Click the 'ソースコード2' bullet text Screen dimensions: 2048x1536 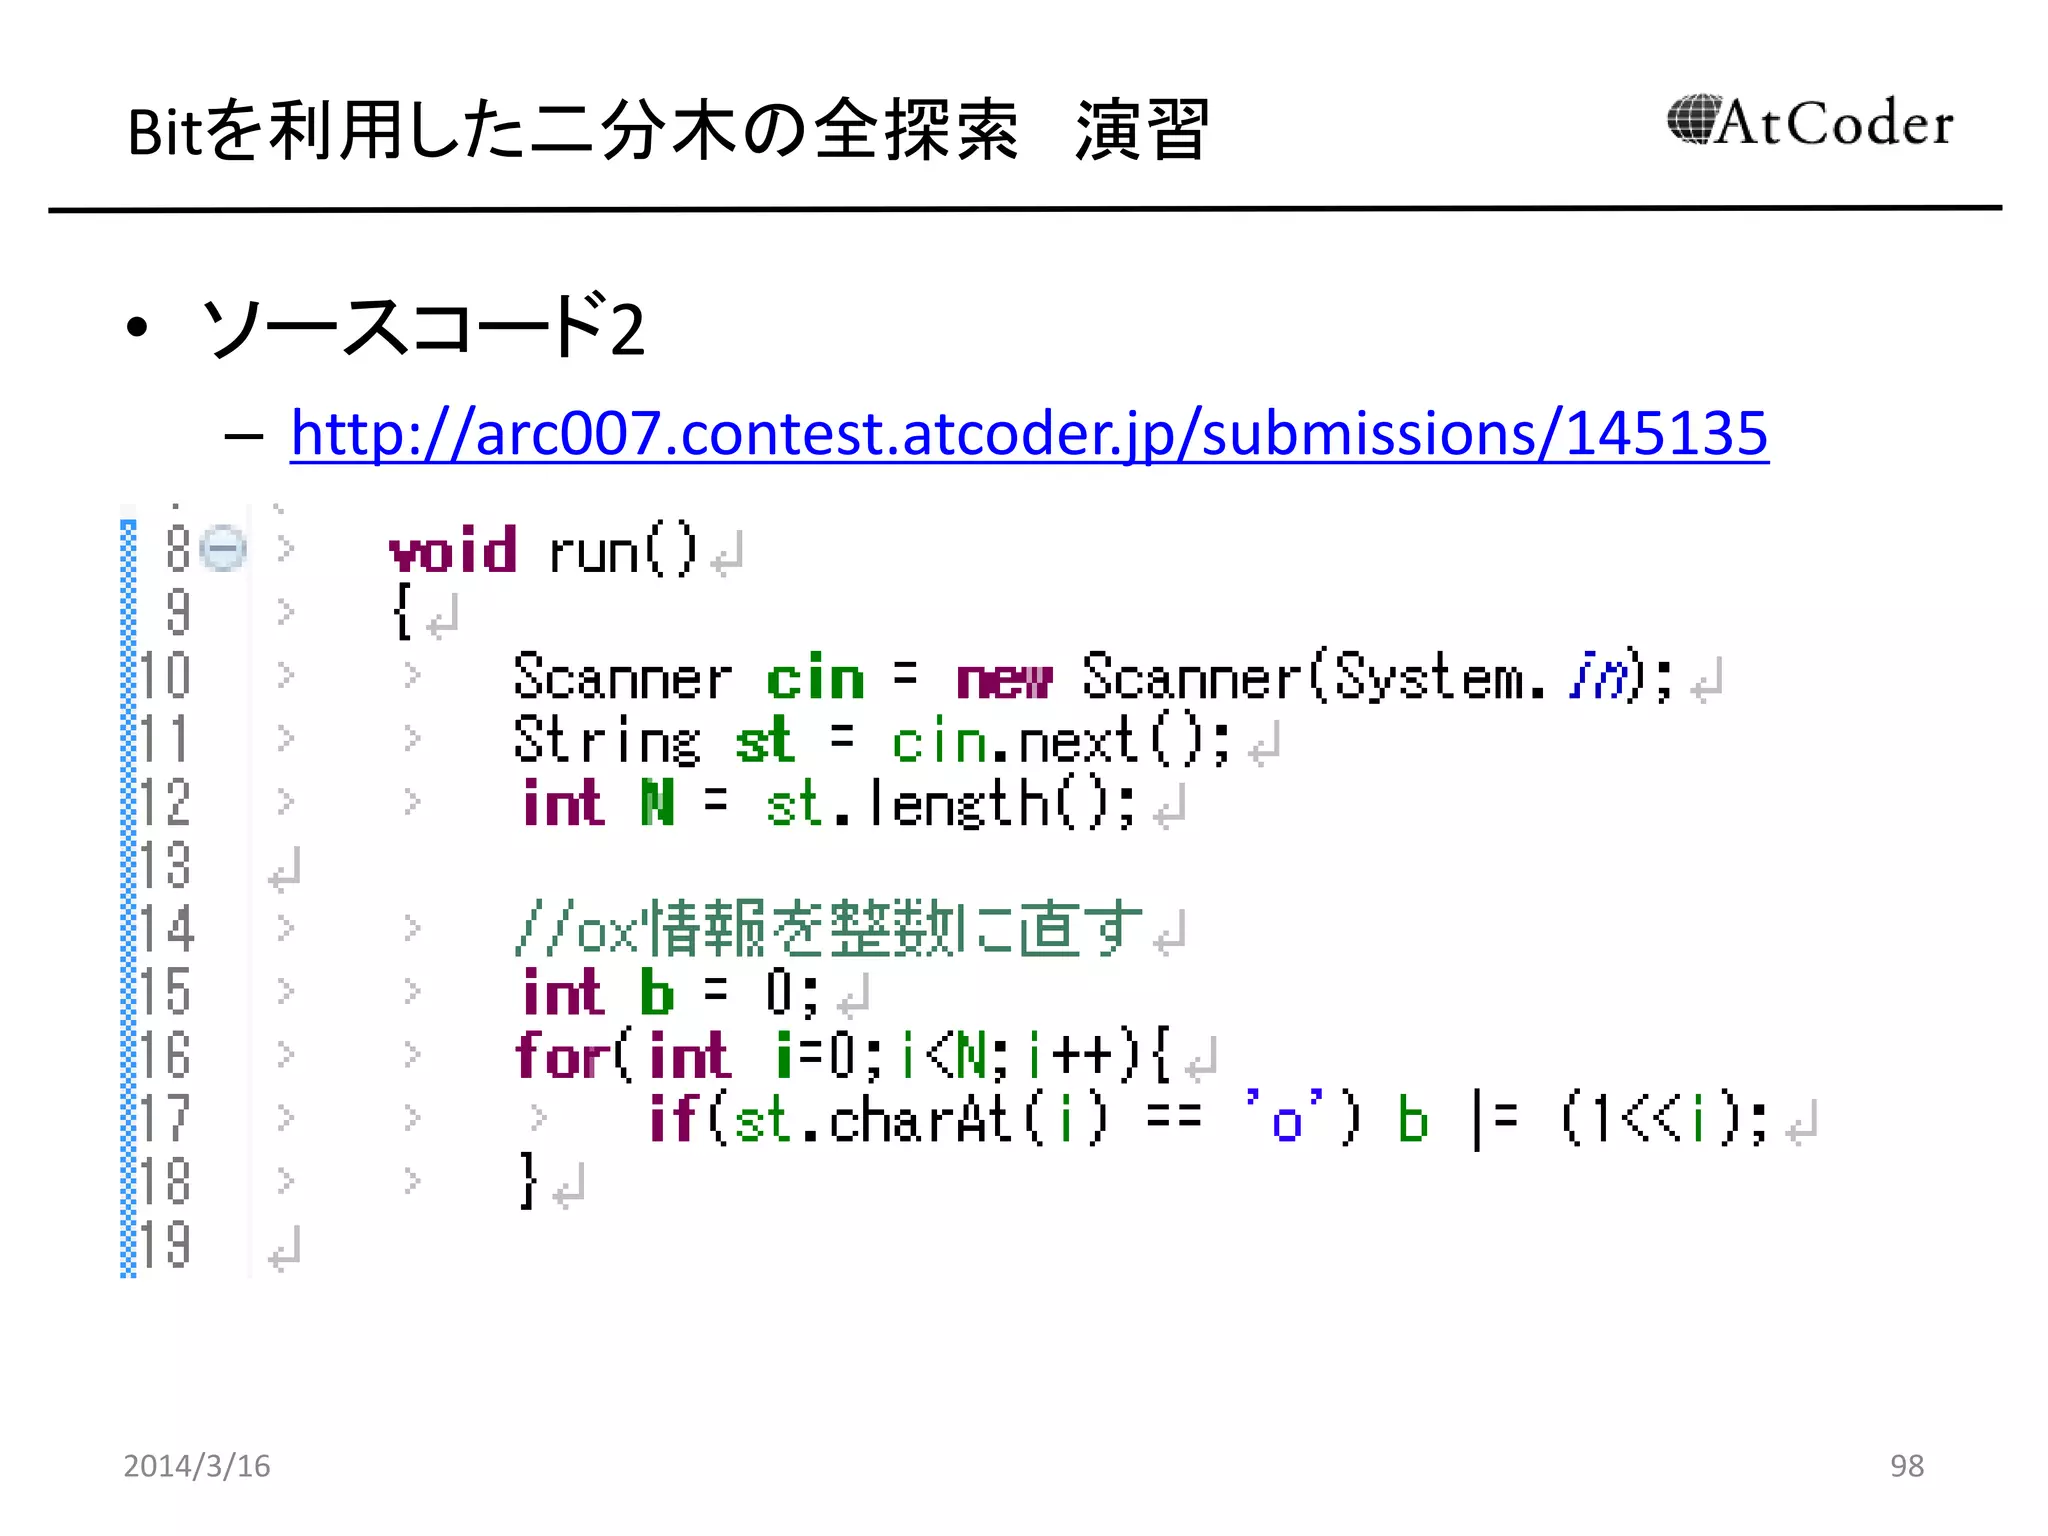[423, 327]
